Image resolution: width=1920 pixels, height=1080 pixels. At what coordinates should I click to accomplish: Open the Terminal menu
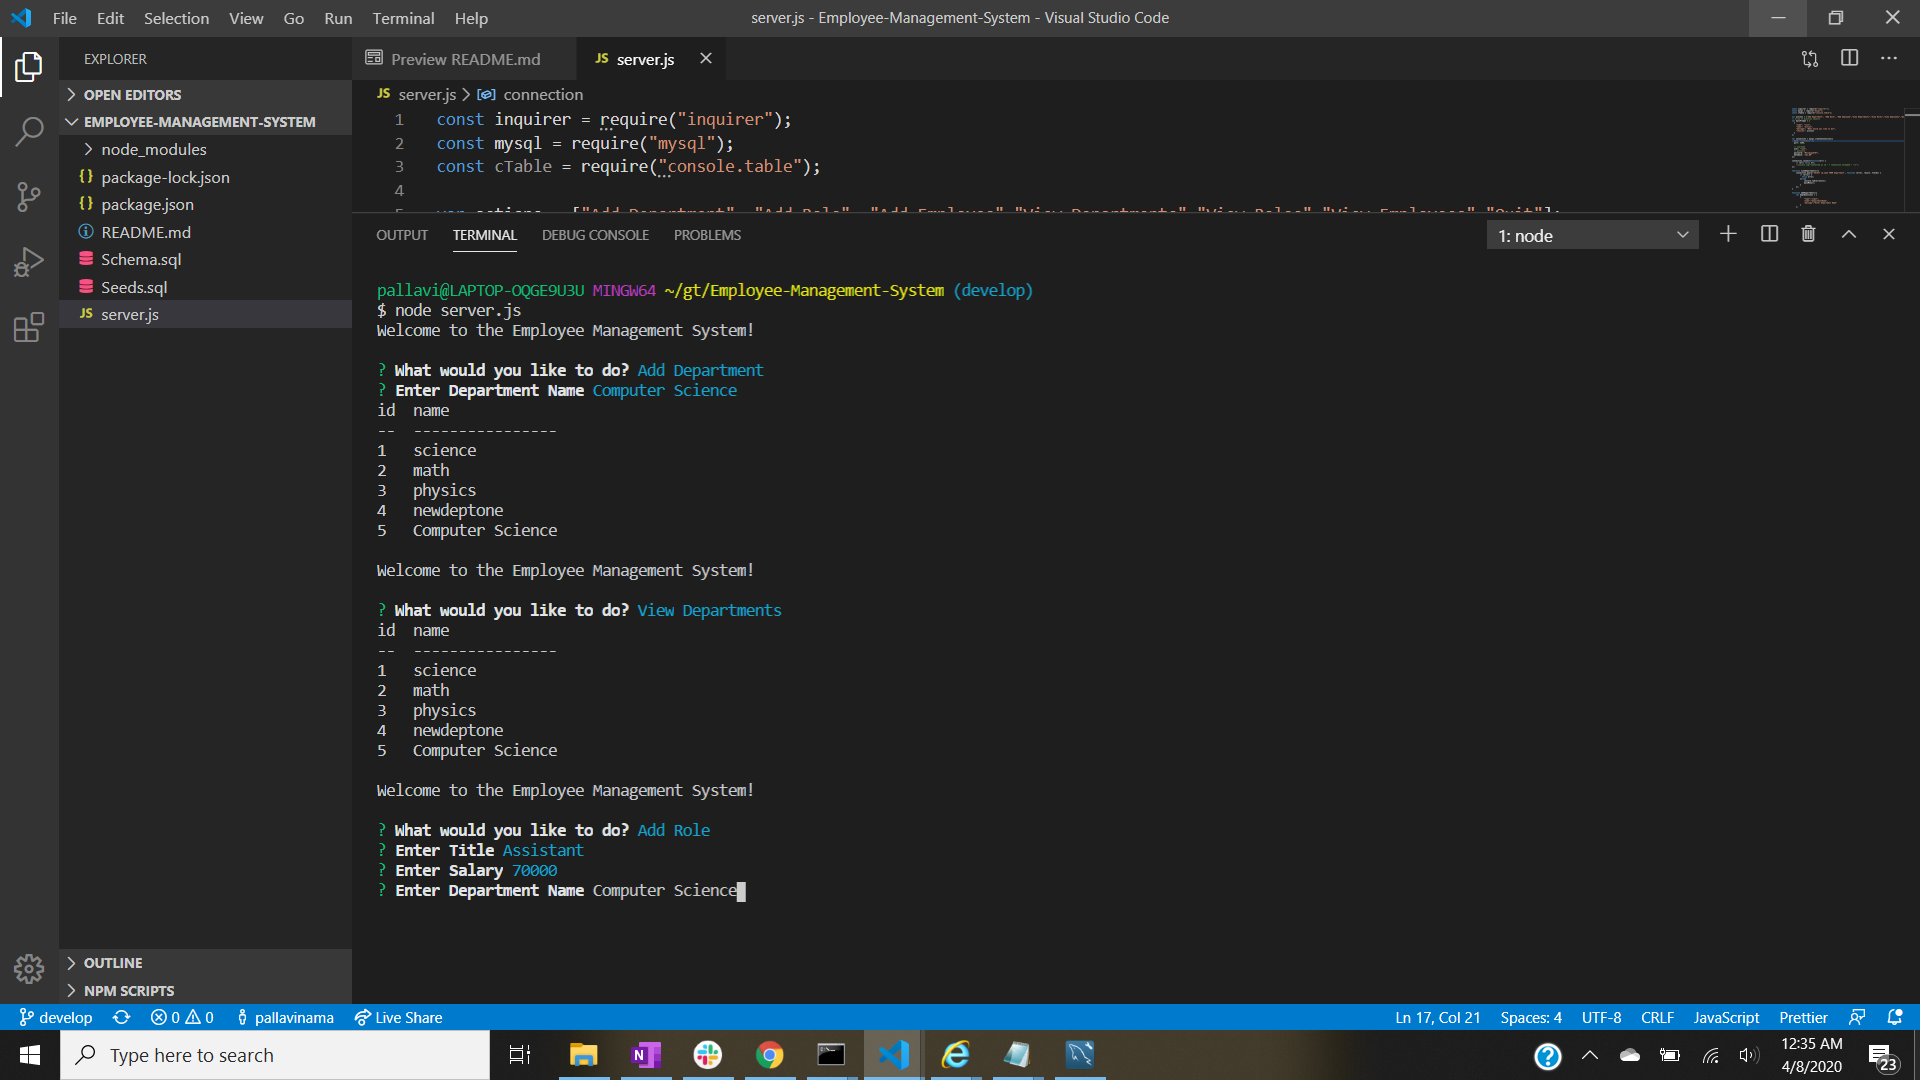[x=403, y=18]
